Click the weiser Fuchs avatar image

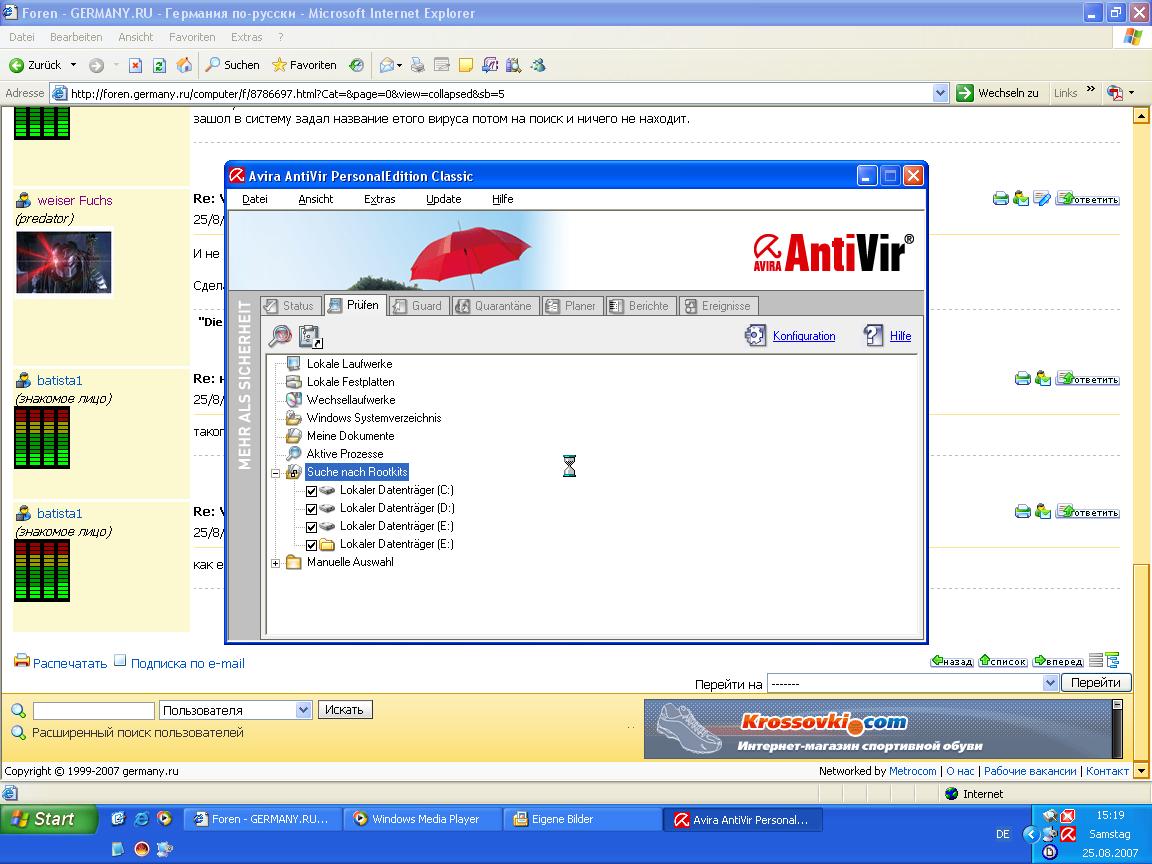[64, 262]
